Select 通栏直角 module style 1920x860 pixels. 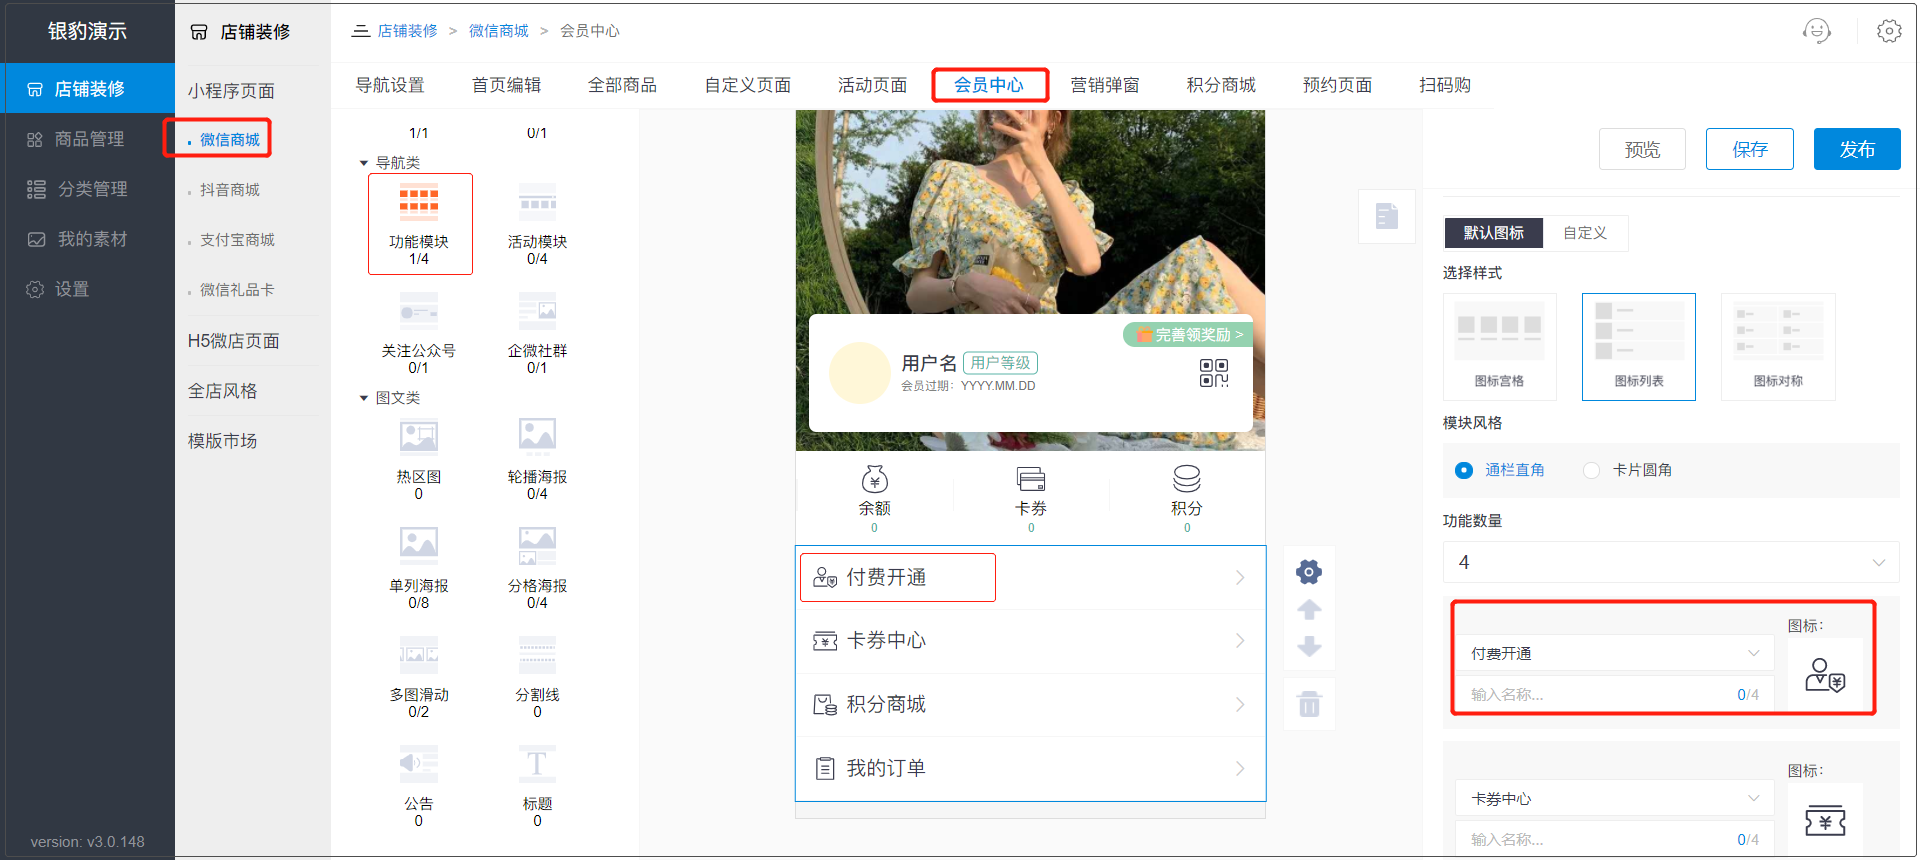click(1464, 470)
